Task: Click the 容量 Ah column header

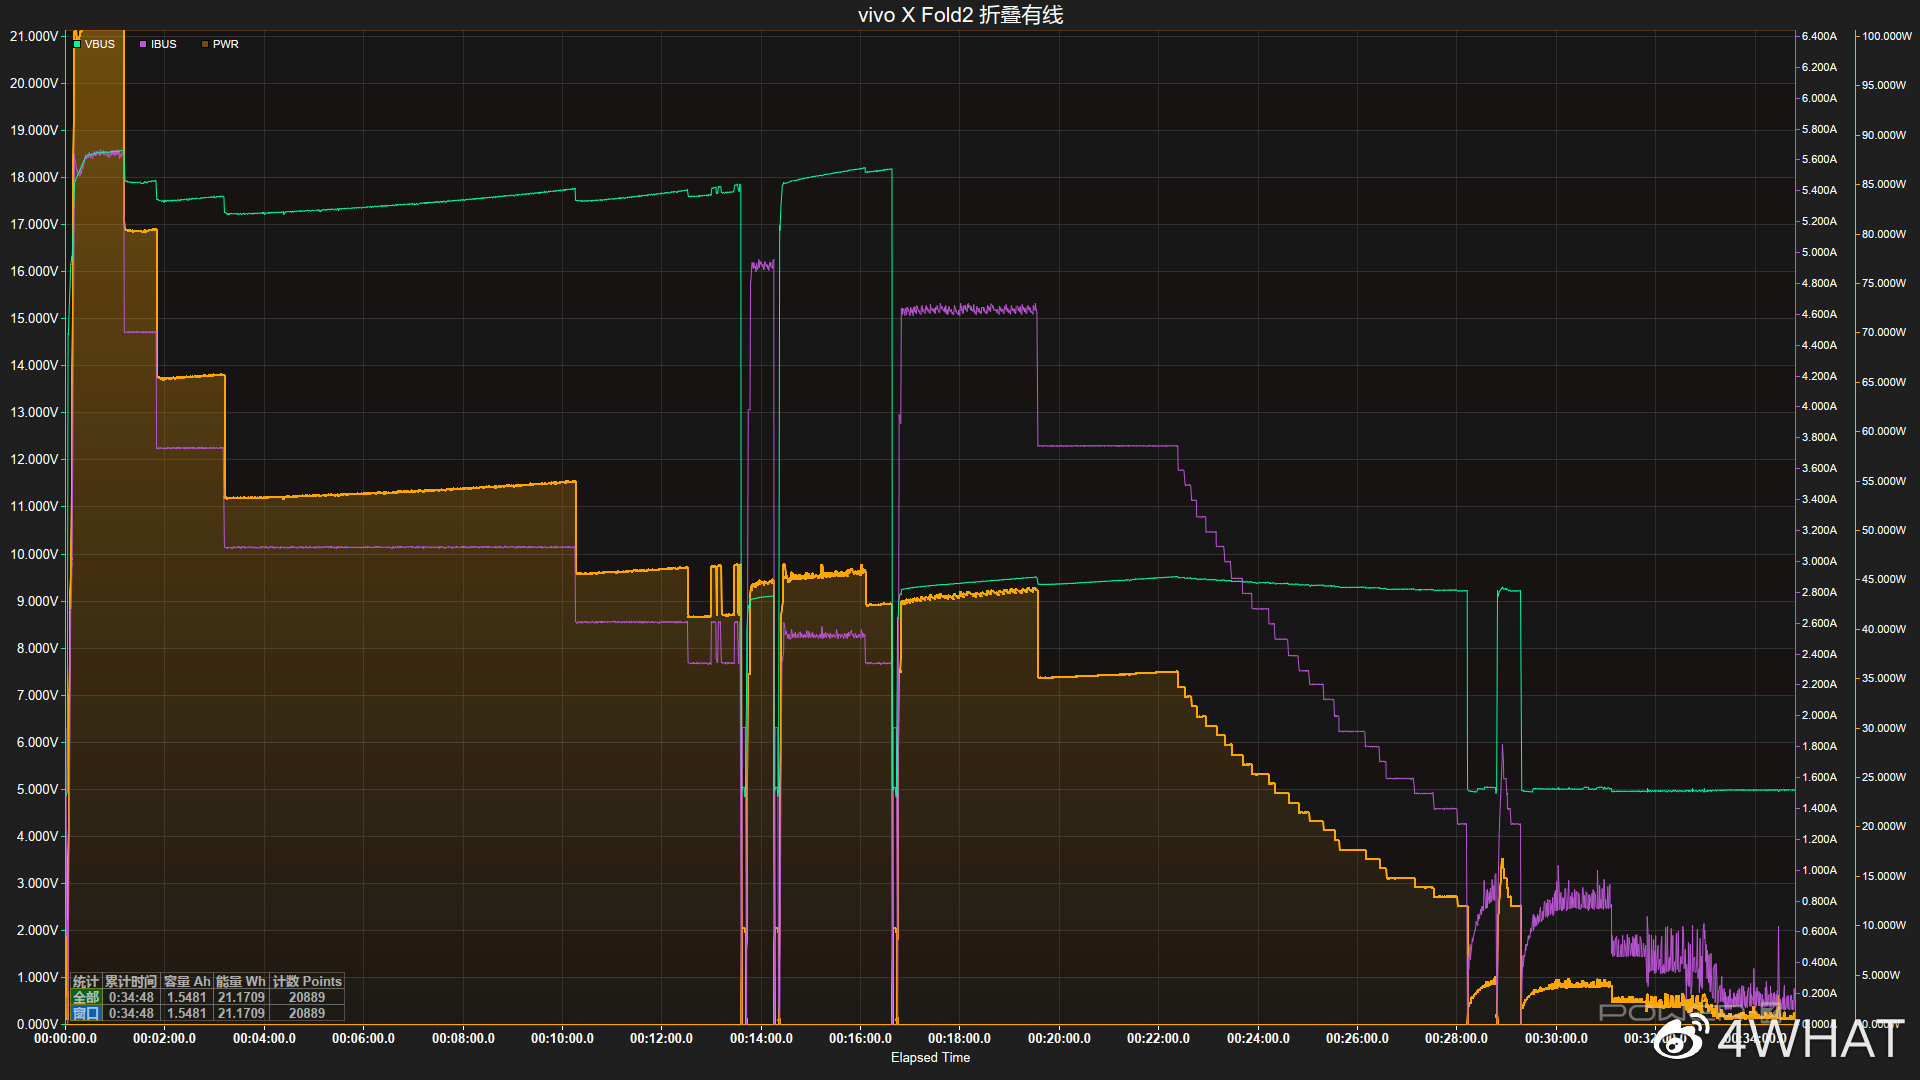Action: click(x=187, y=981)
